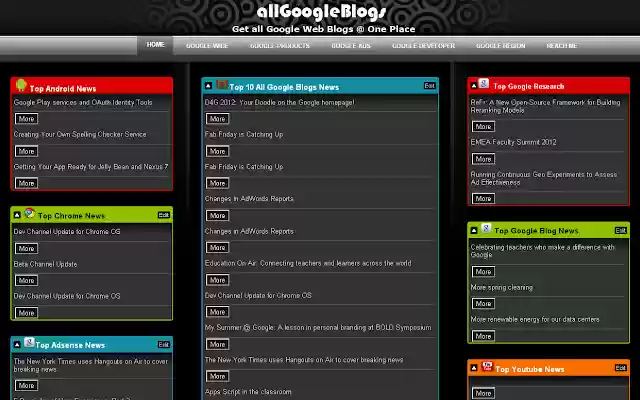Click More under Beta Channel Update
The width and height of the screenshot is (640, 400).
[27, 280]
